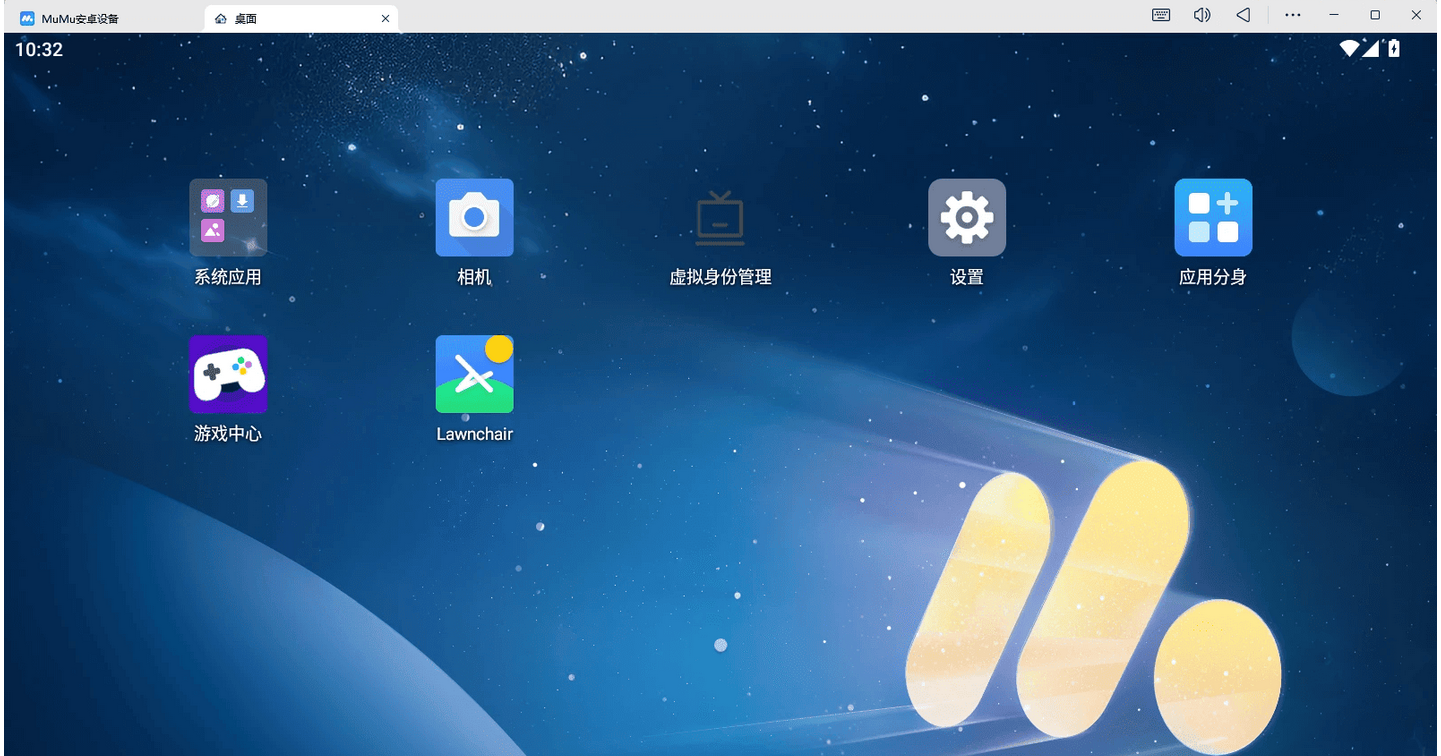Click the 虚拟身份管理 label text
Image resolution: width=1441 pixels, height=756 pixels.
[720, 277]
